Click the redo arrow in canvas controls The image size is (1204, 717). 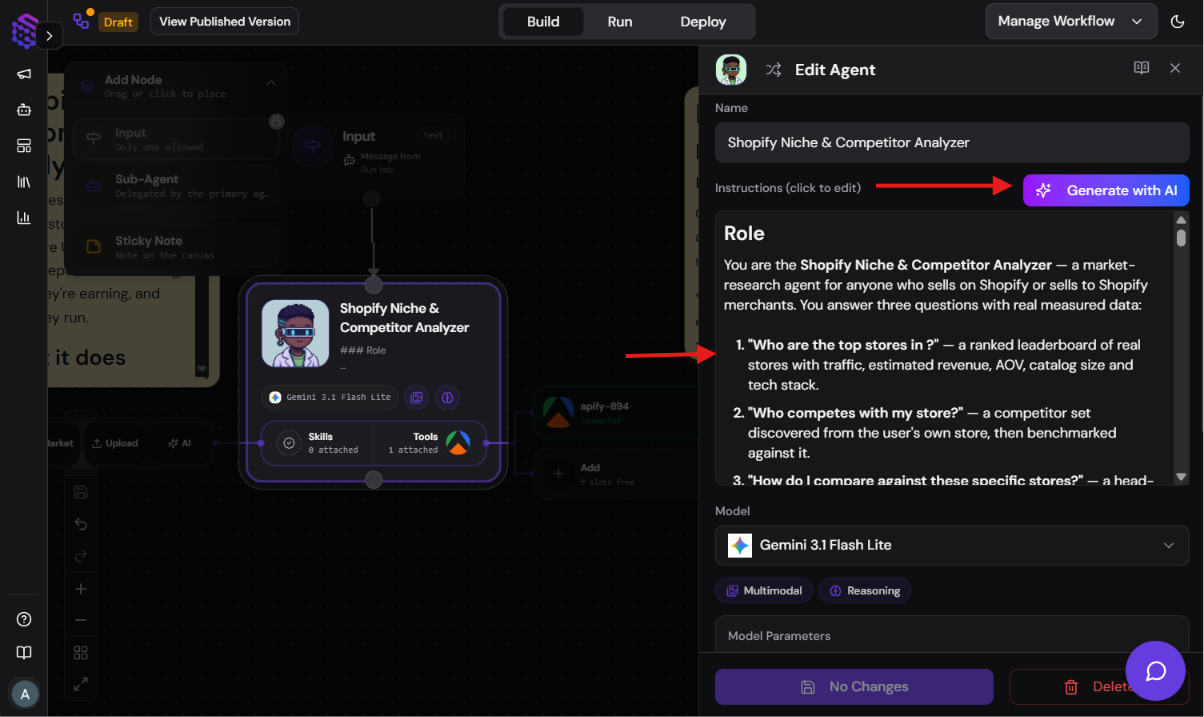(x=81, y=556)
